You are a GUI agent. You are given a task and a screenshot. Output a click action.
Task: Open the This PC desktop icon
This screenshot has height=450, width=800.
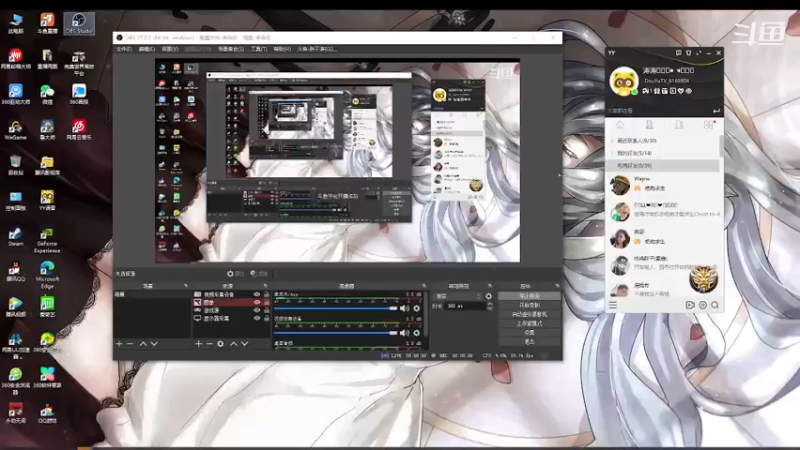[x=15, y=23]
